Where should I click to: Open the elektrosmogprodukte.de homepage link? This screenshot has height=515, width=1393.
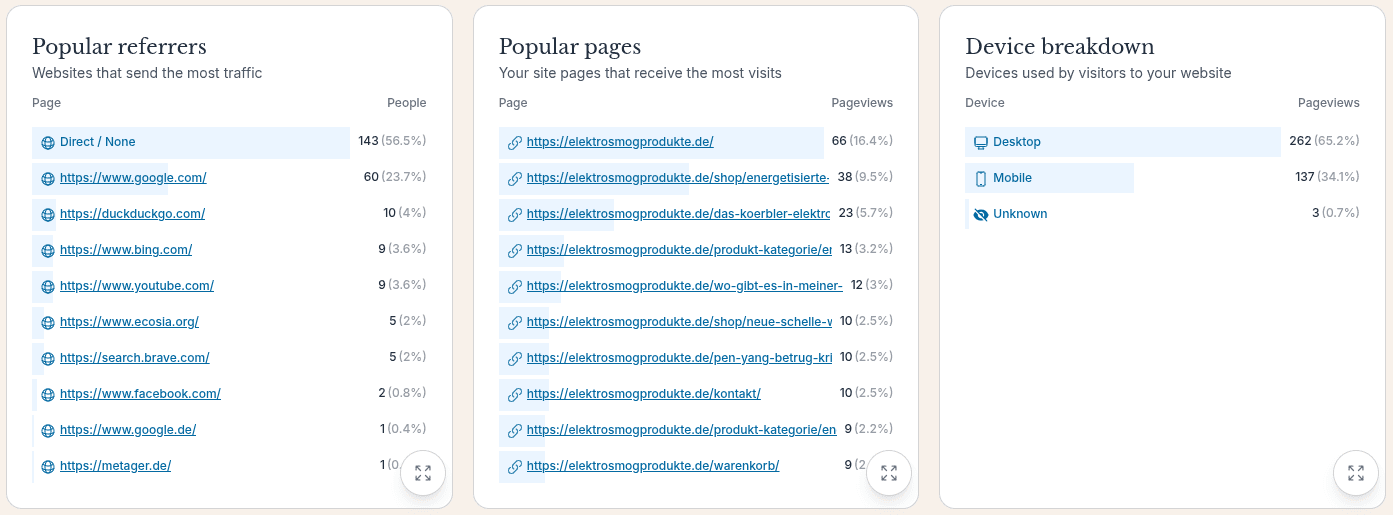point(620,142)
